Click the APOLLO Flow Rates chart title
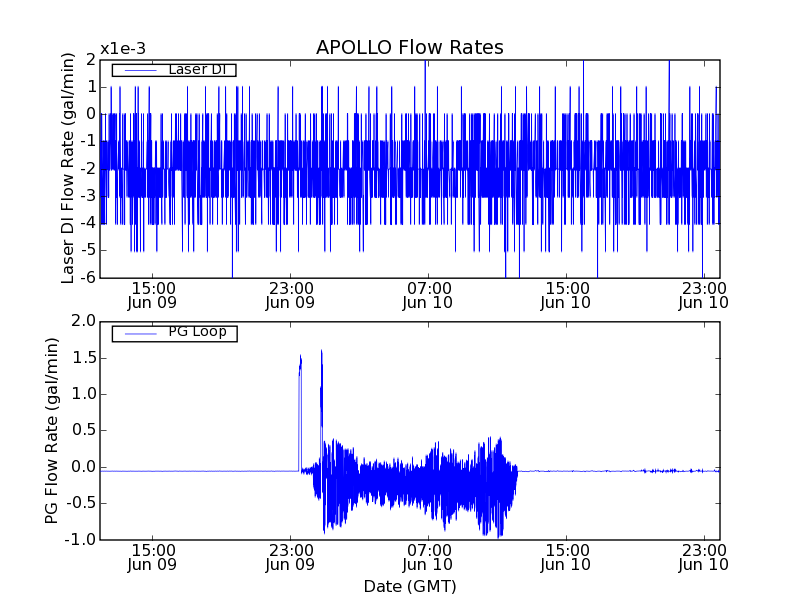 (409, 48)
